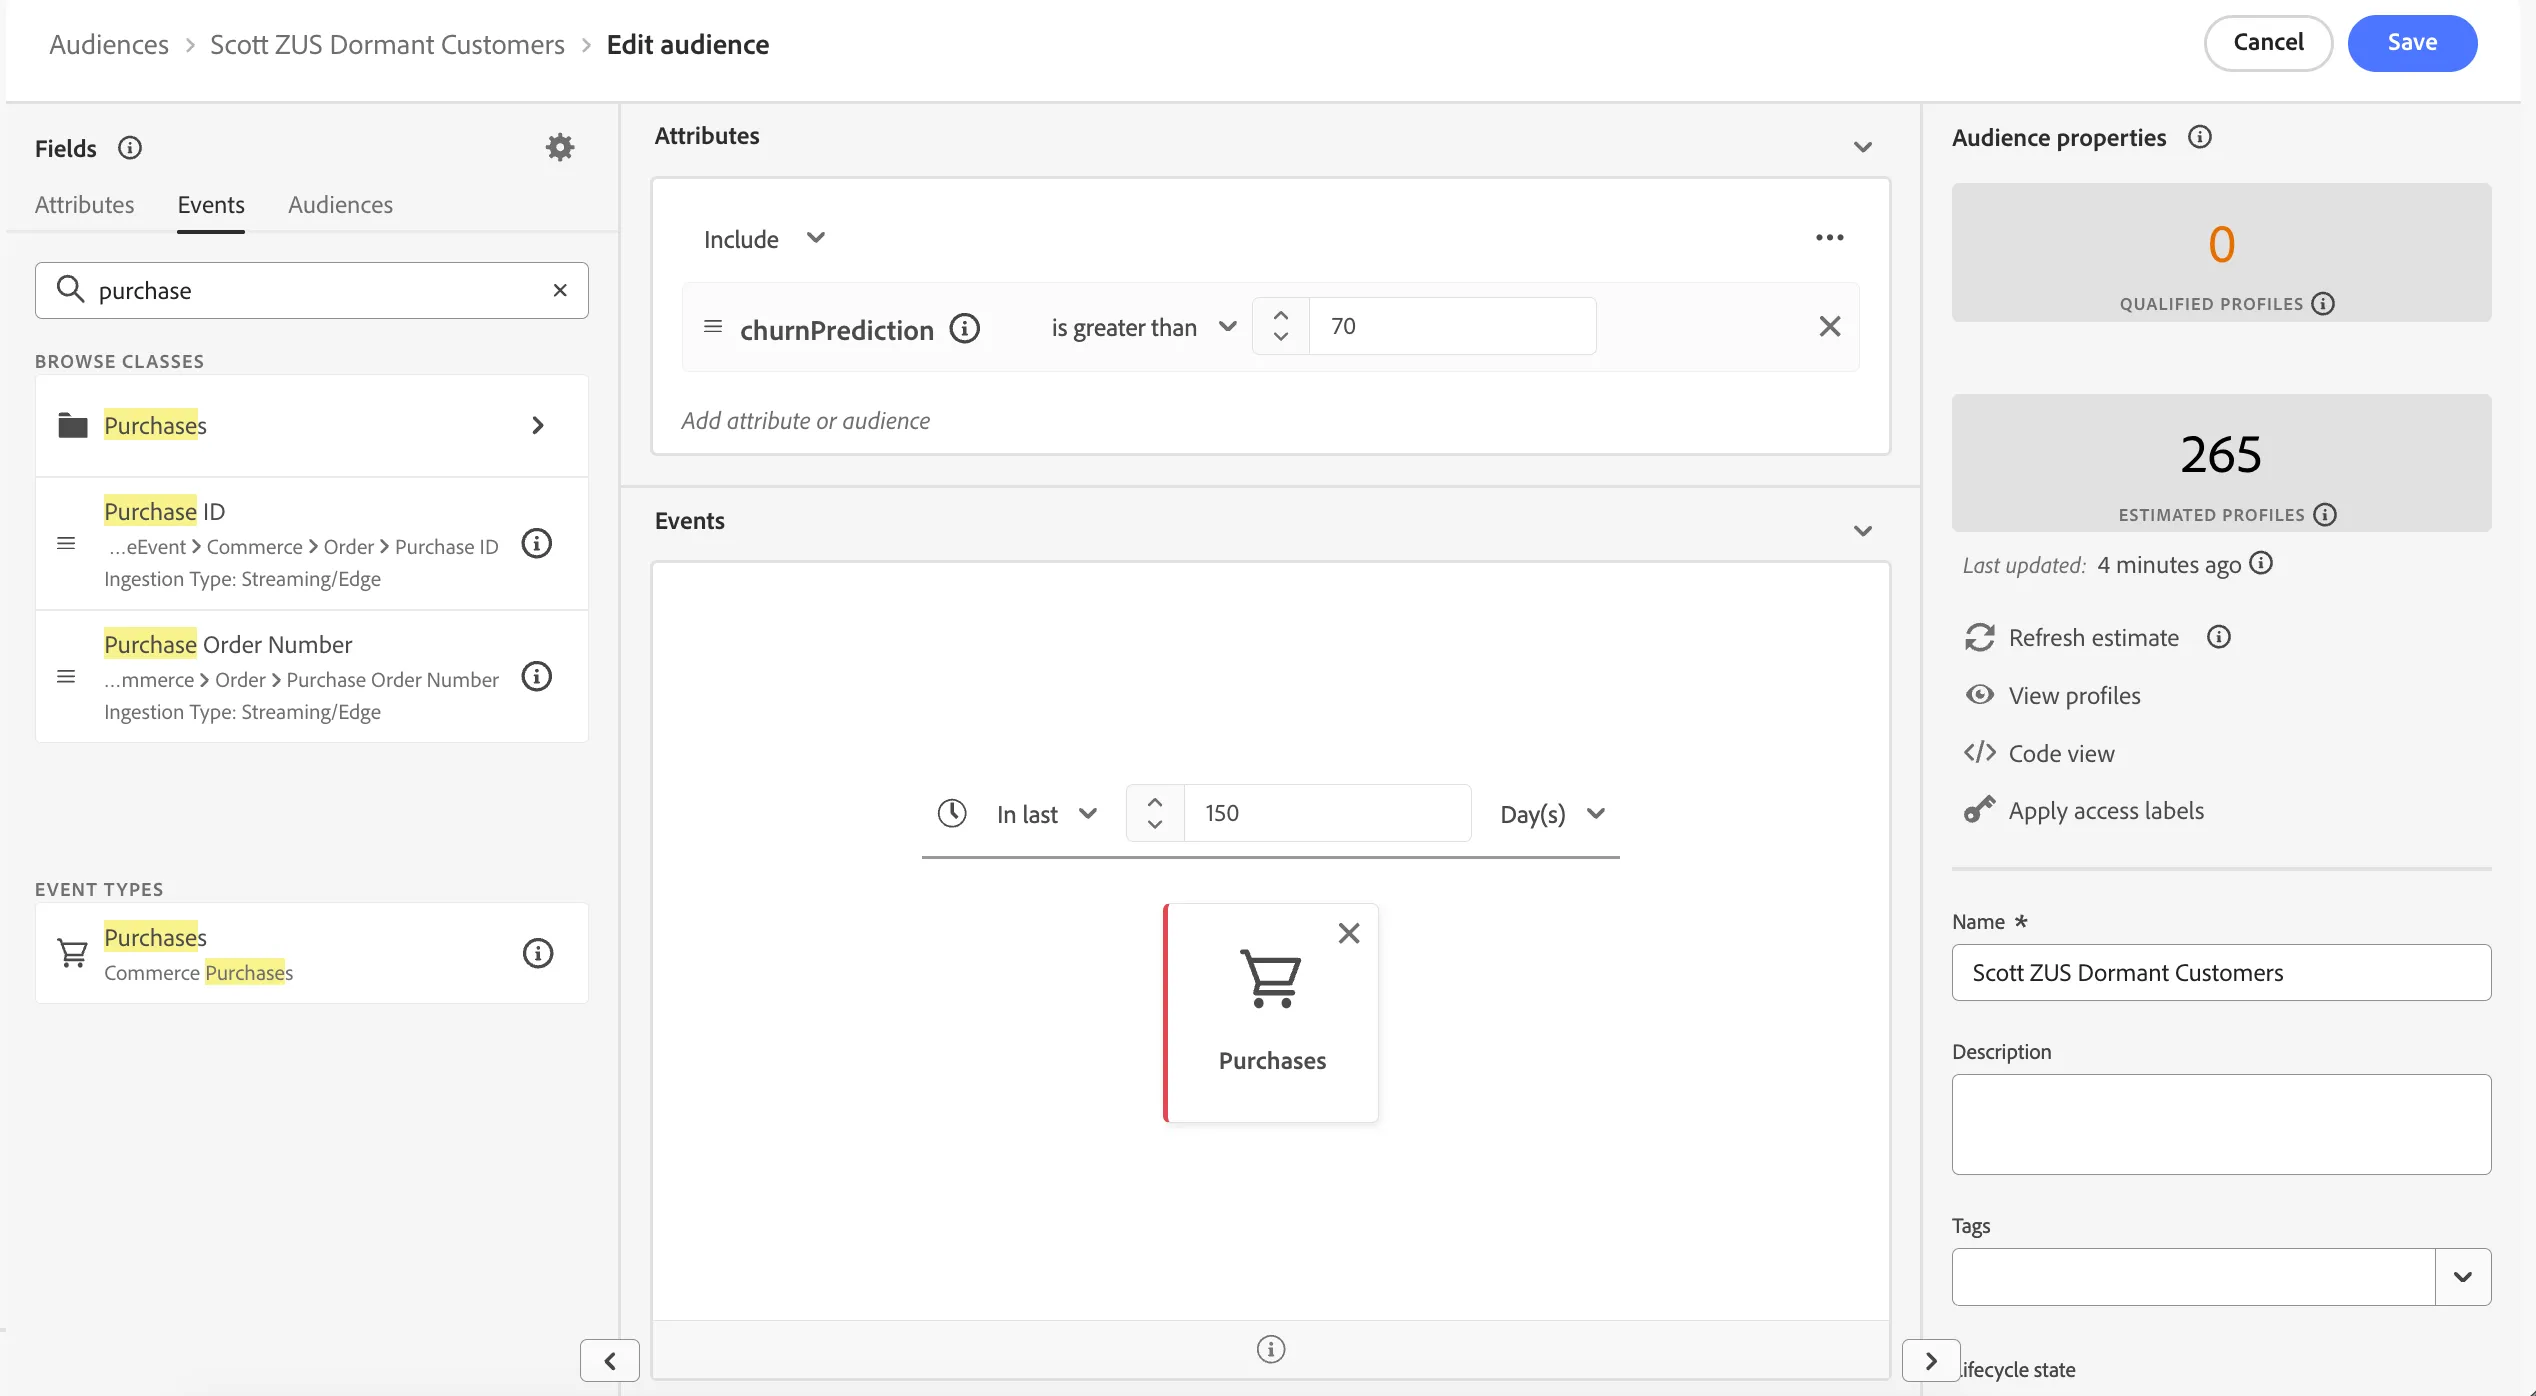2536x1396 pixels.
Task: Click the Description text area
Action: 2221,1124
